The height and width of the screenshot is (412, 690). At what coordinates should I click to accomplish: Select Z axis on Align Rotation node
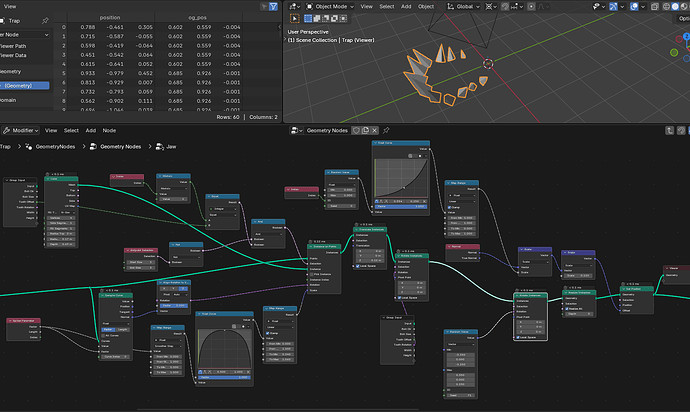(x=184, y=289)
